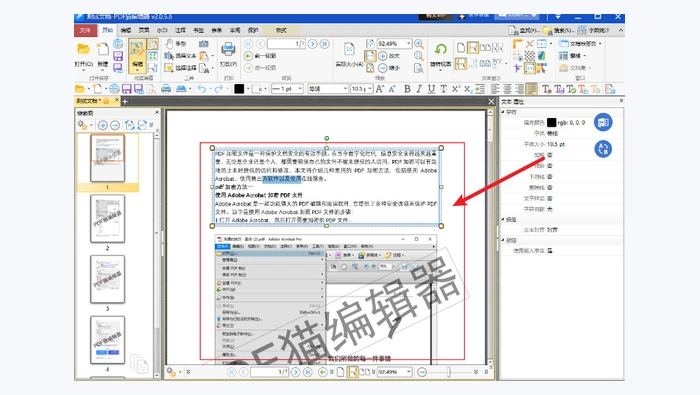Open the Page ribbon tab
This screenshot has width=700, height=395.
(x=144, y=30)
